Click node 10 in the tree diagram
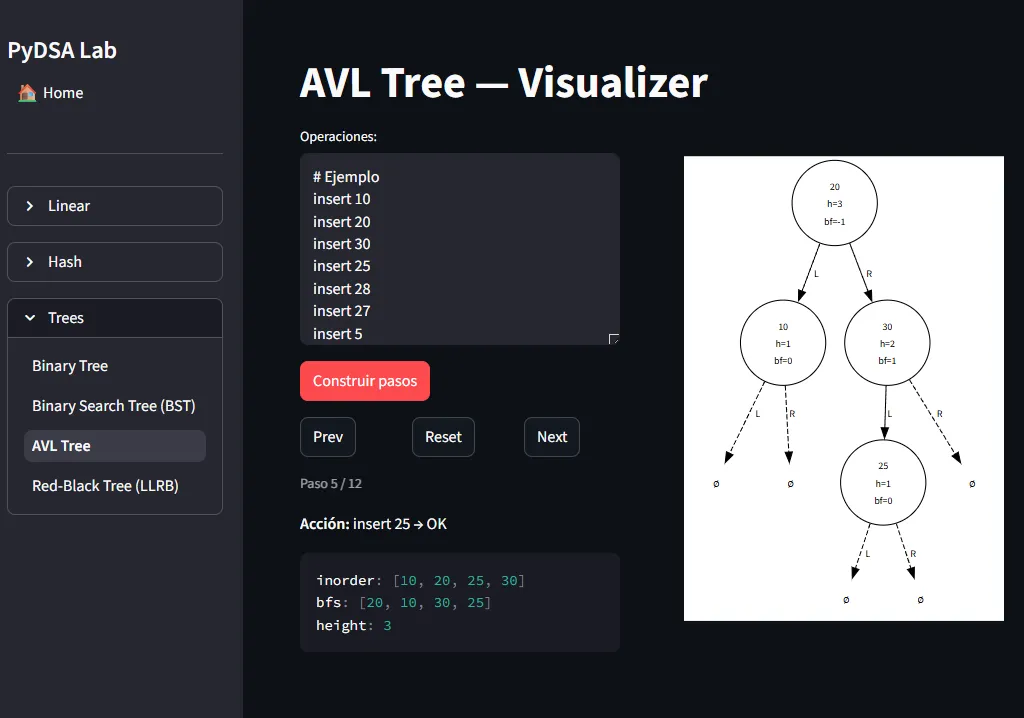1024x718 pixels. tap(783, 342)
